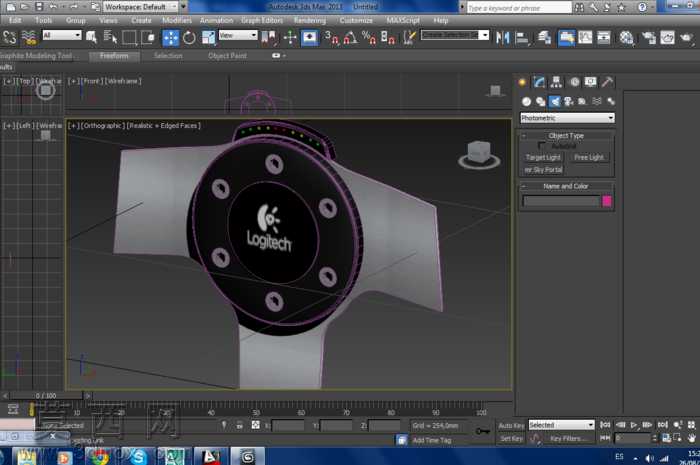
Task: Click the Target Light button
Action: pos(543,157)
